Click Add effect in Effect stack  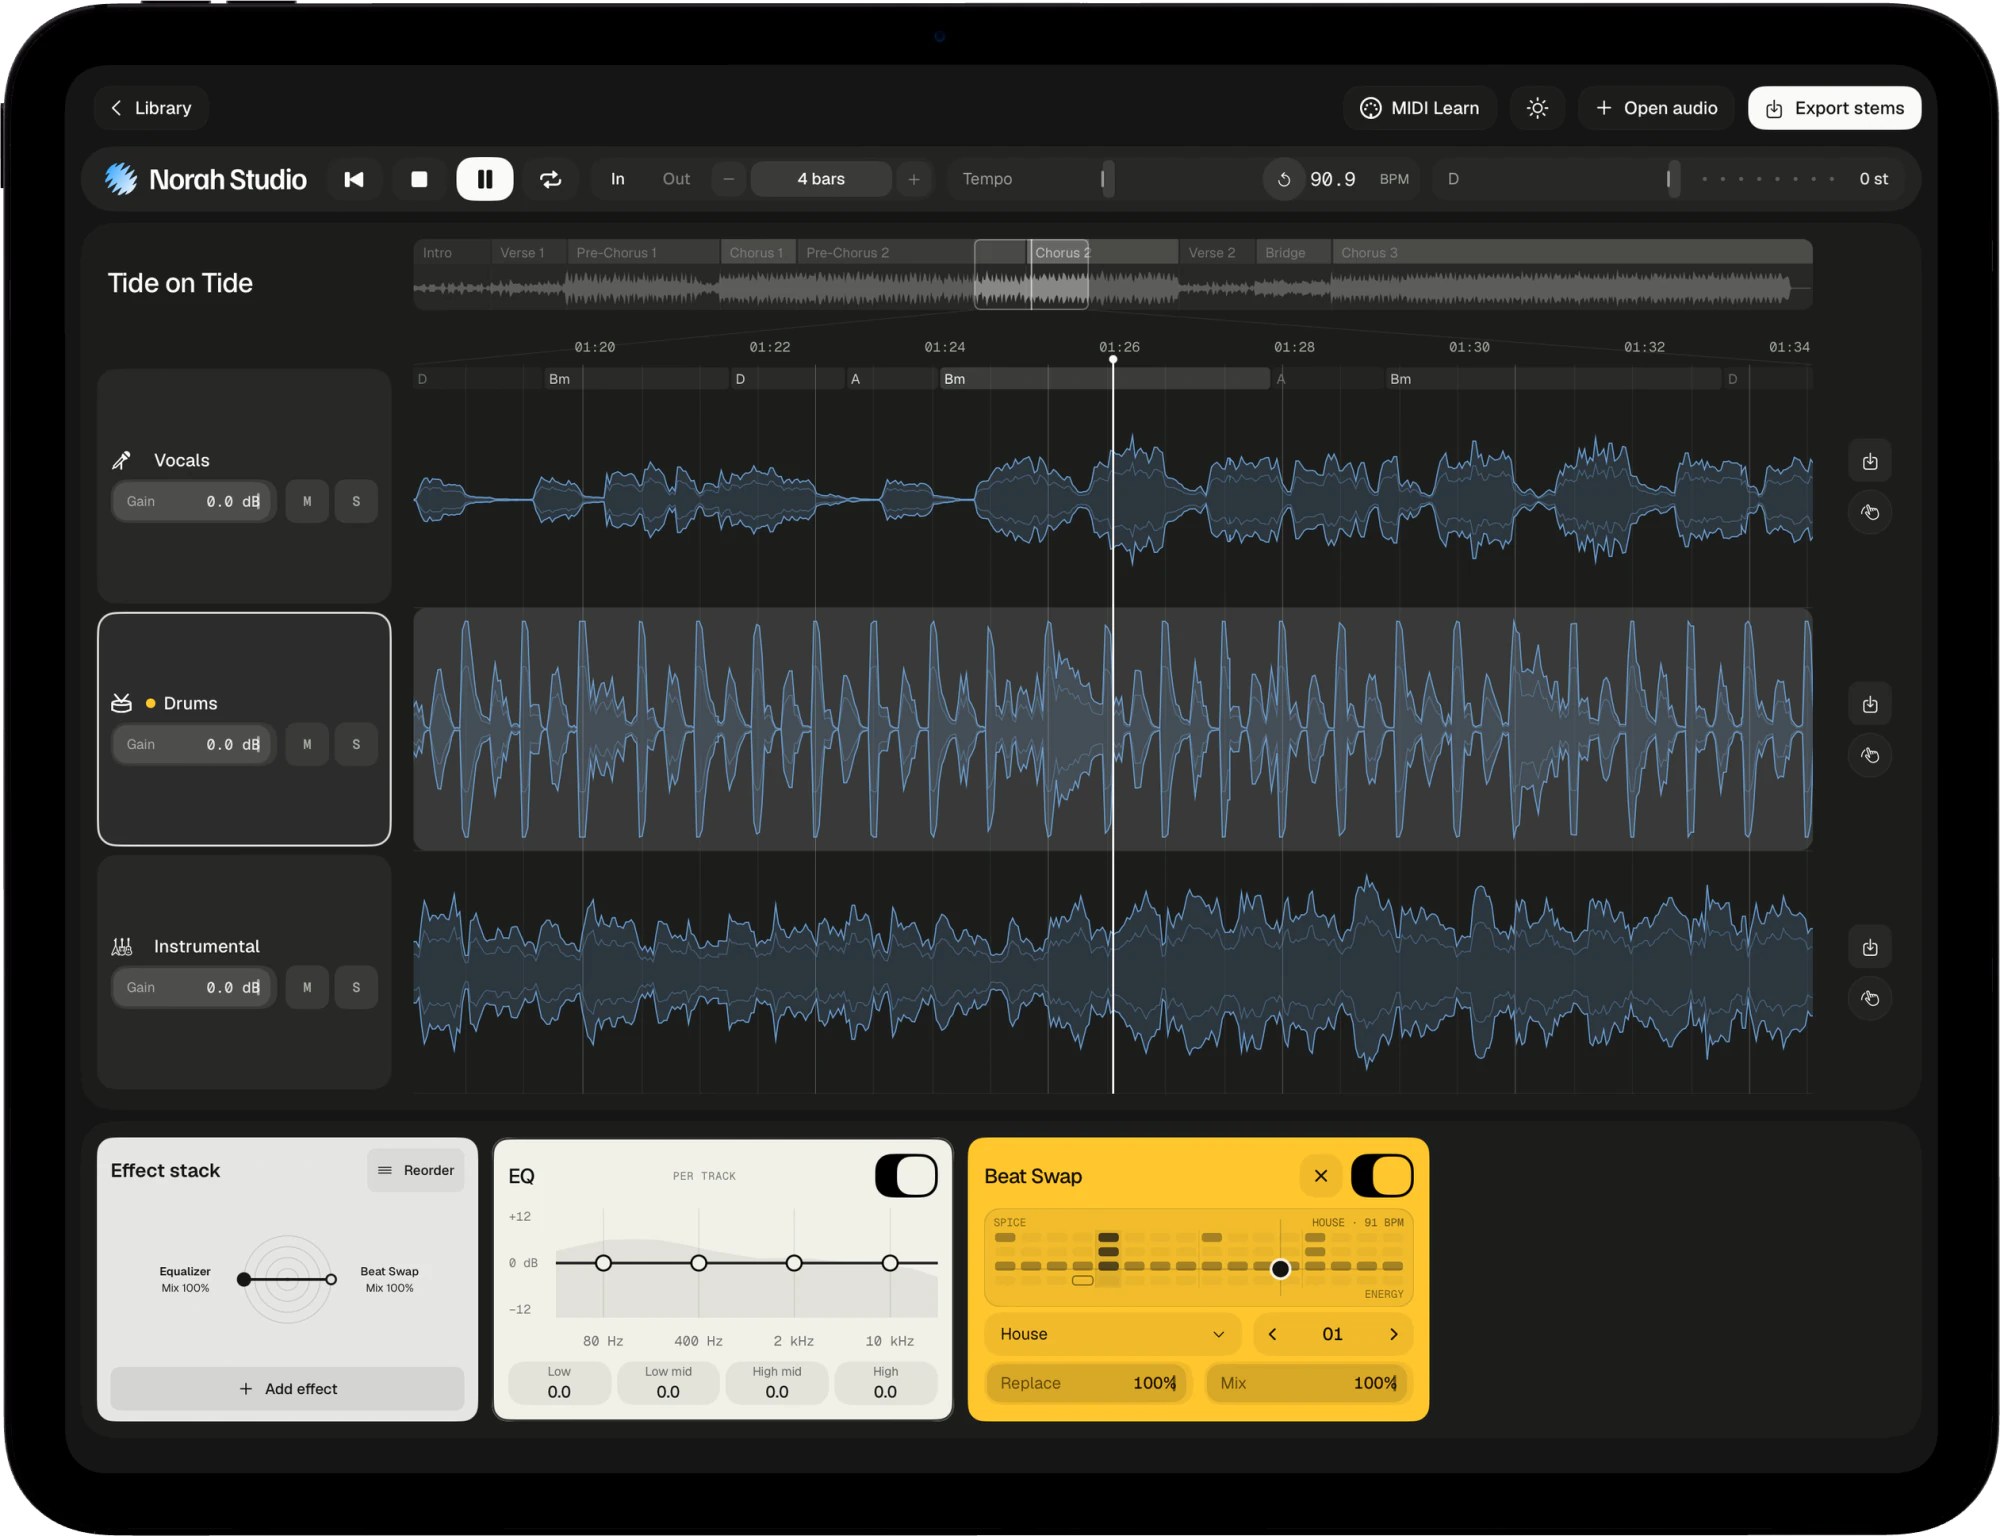287,1389
